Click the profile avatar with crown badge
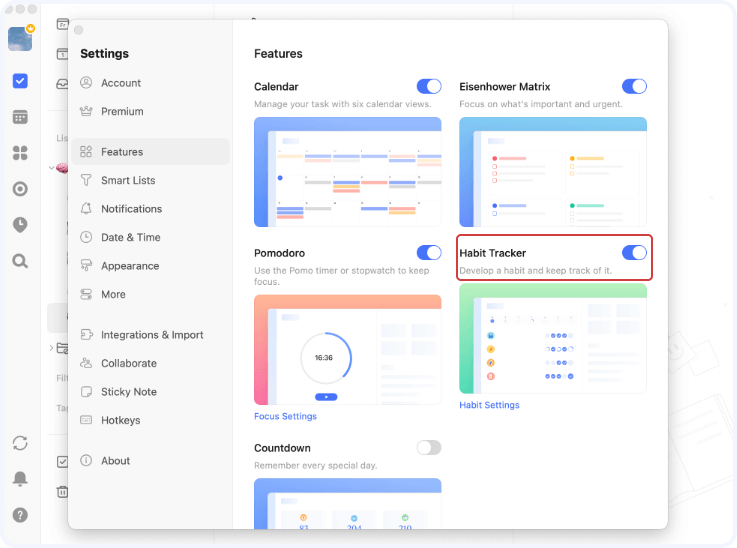Image resolution: width=737 pixels, height=548 pixels. point(20,38)
